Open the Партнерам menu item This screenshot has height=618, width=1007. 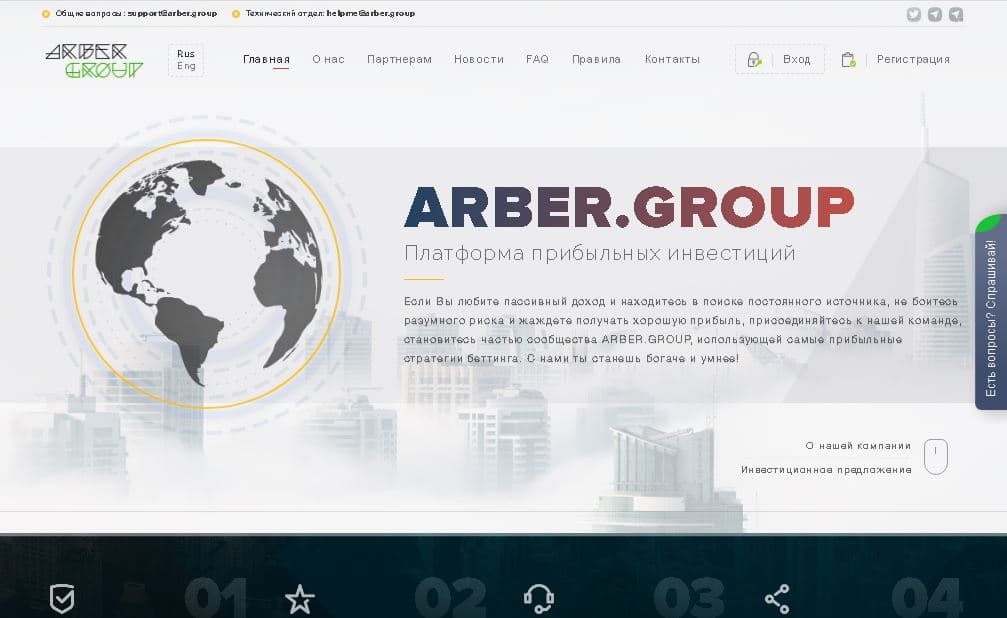tap(399, 59)
